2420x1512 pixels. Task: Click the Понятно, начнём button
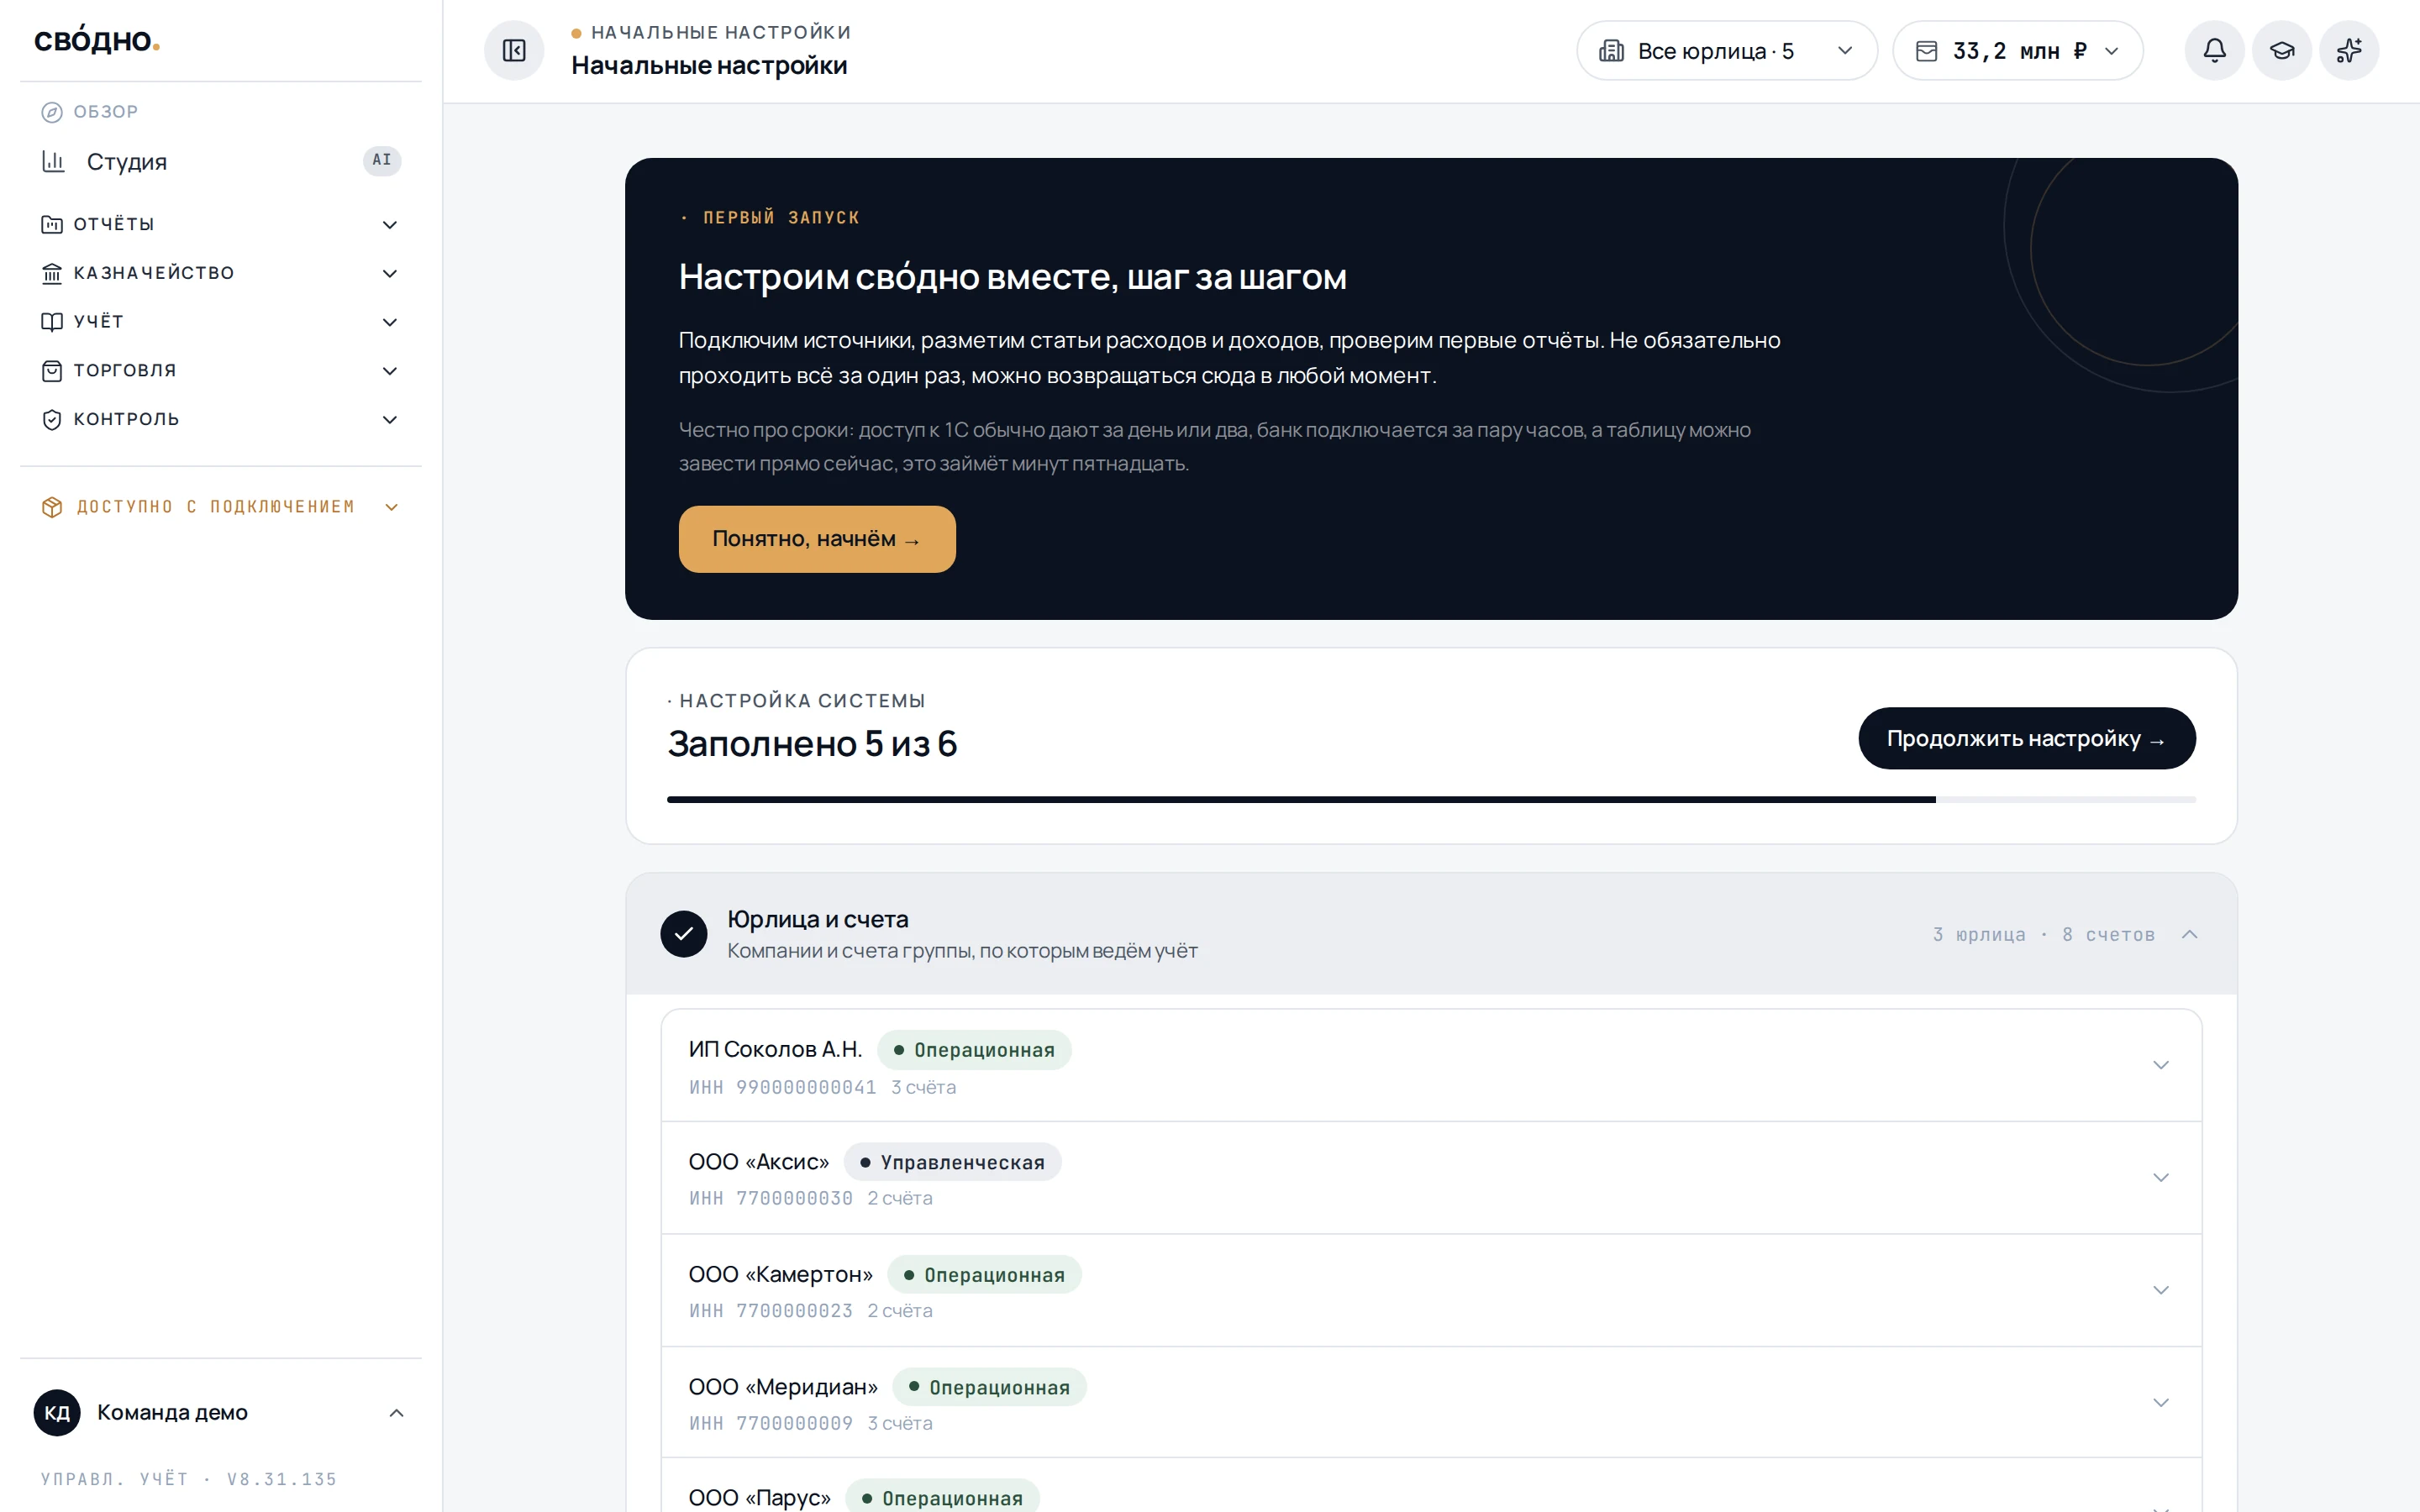[x=817, y=539]
